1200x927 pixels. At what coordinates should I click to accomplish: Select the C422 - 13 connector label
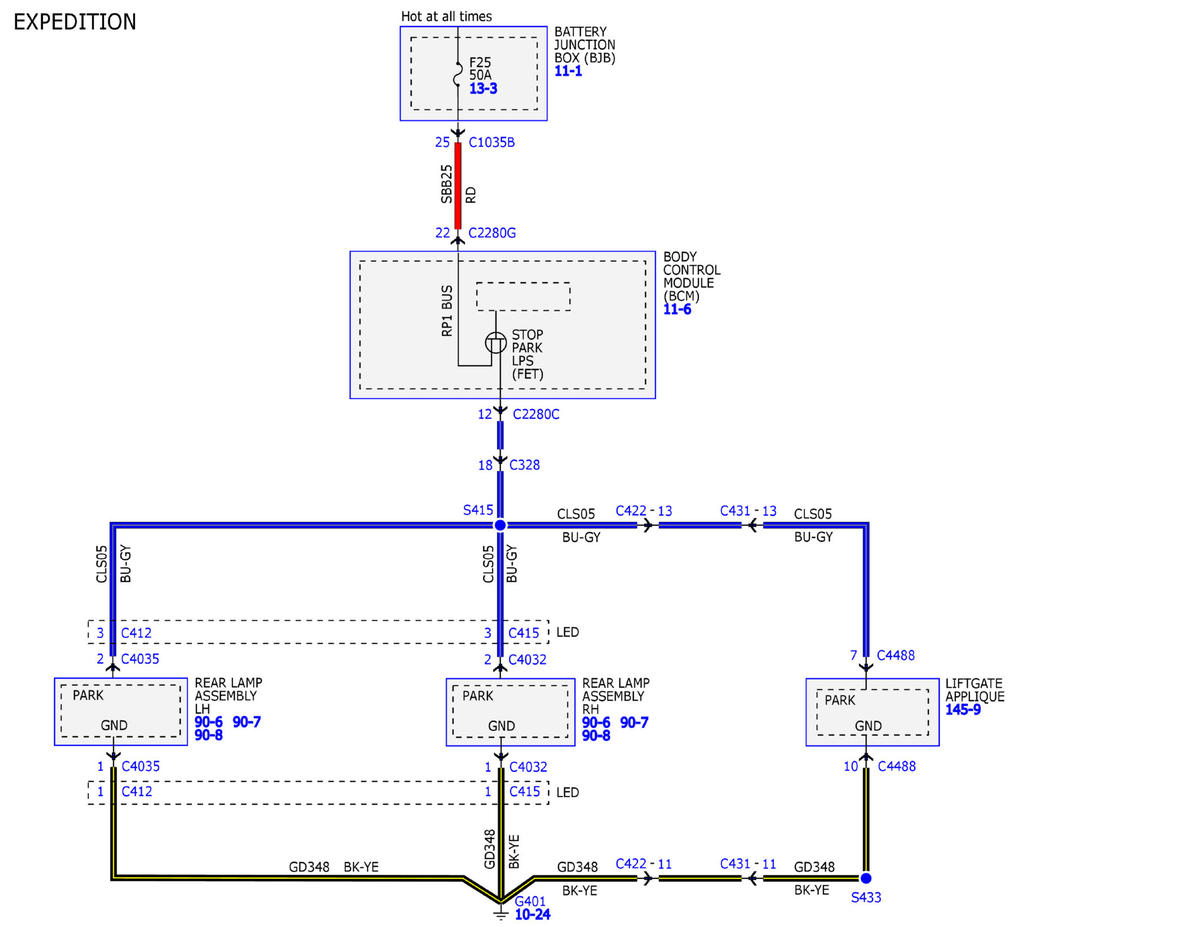tap(644, 511)
